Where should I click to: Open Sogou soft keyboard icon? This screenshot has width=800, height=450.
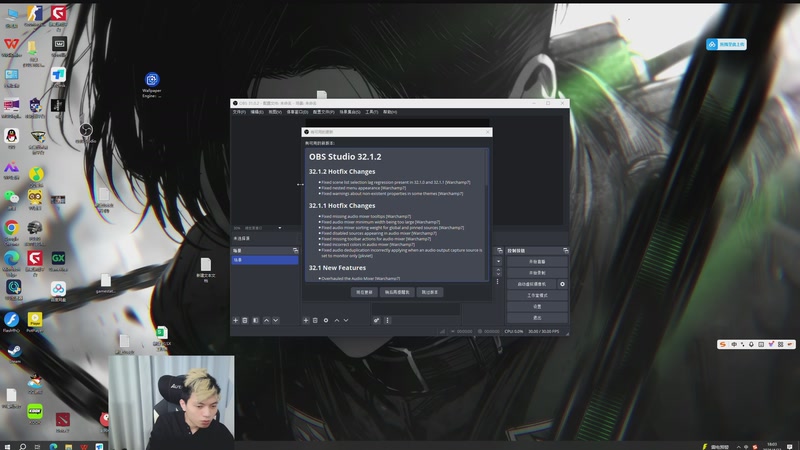761,344
